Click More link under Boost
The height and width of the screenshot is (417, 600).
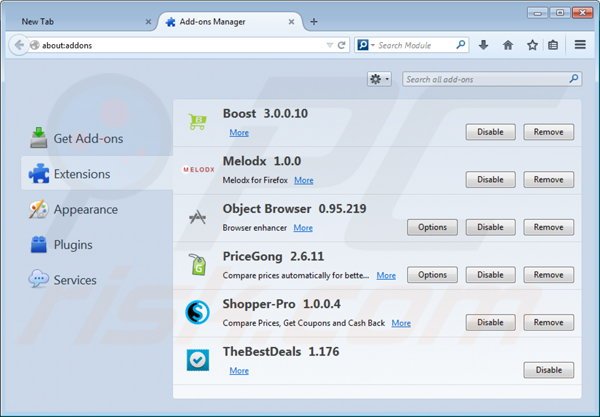(x=239, y=133)
